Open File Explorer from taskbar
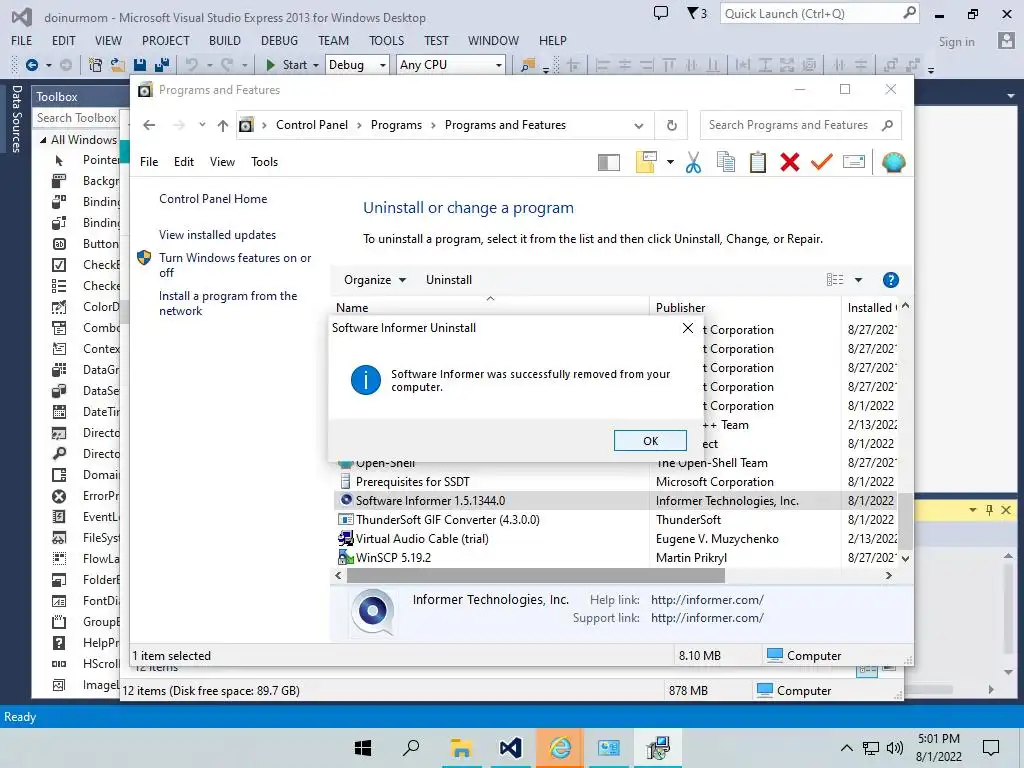Viewport: 1024px width, 768px height. 461,748
